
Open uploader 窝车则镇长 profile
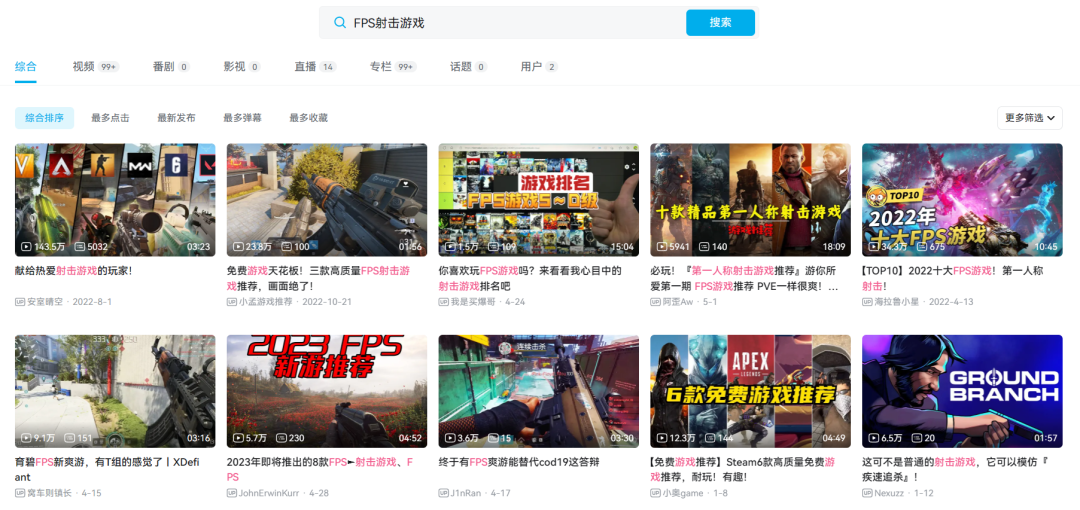(x=50, y=493)
